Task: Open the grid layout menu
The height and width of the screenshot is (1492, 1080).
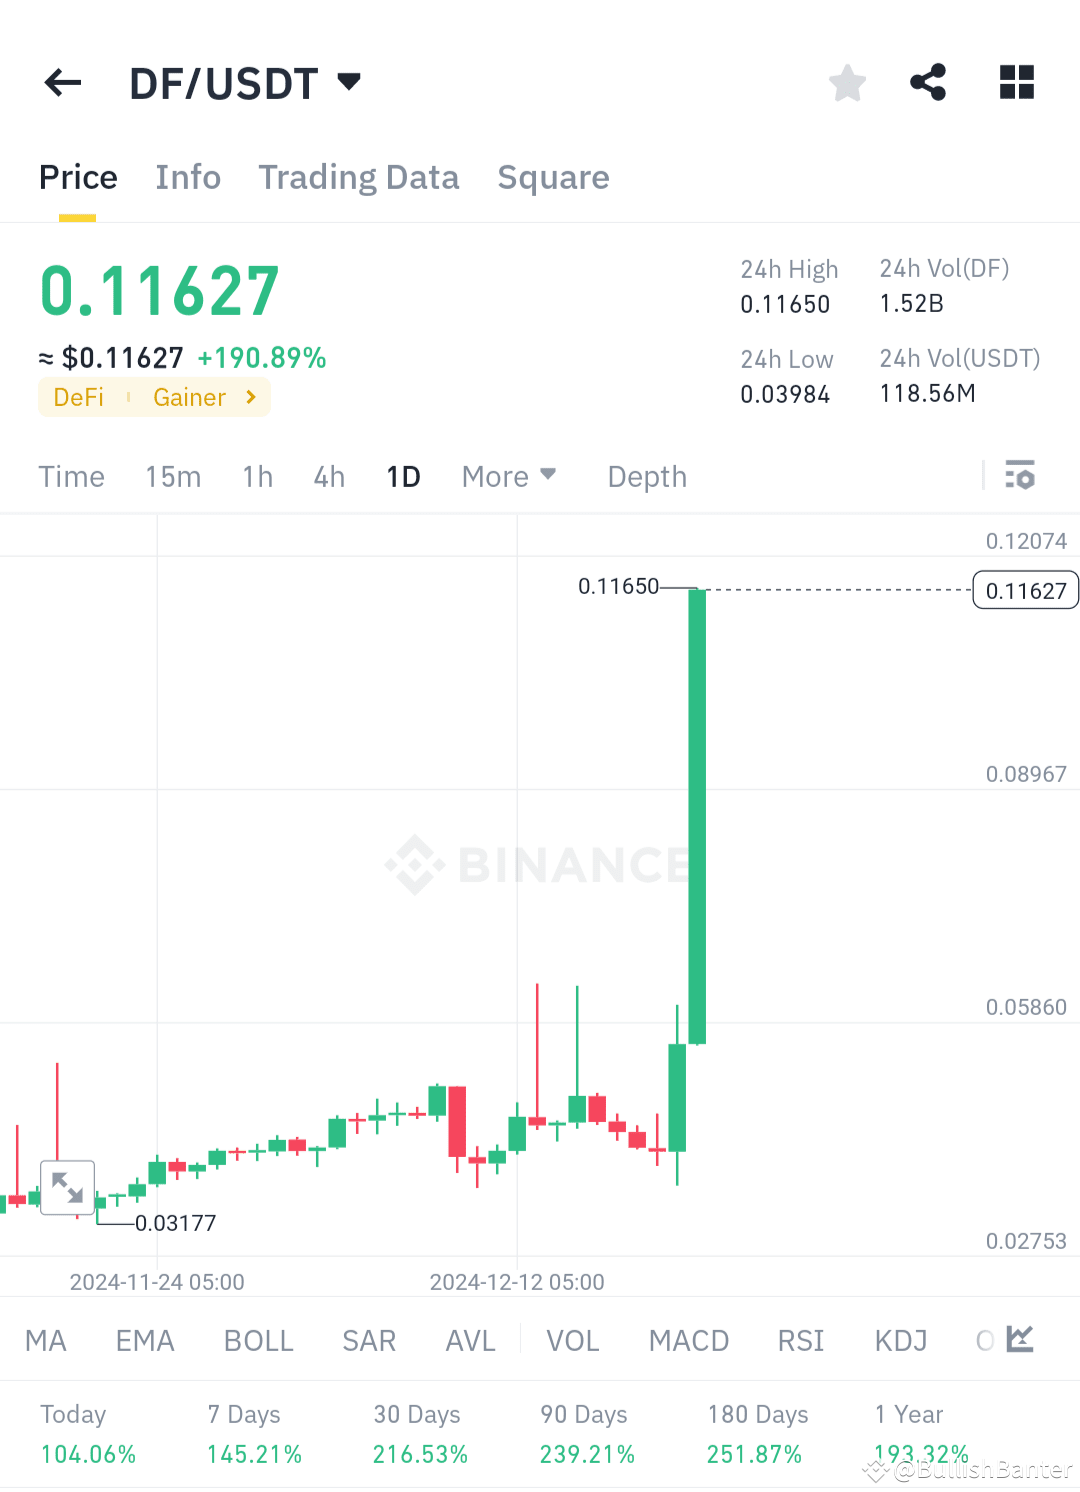Action: tap(1016, 82)
